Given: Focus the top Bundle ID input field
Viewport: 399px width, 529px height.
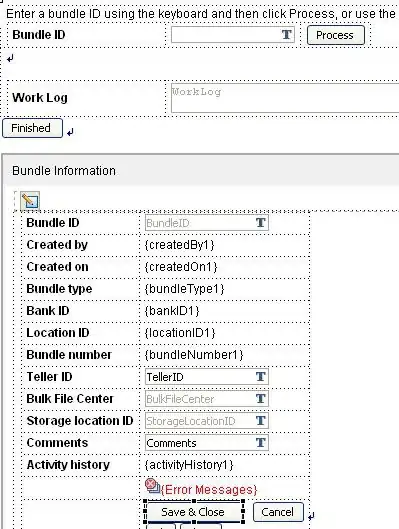Looking at the screenshot, I should click(233, 35).
